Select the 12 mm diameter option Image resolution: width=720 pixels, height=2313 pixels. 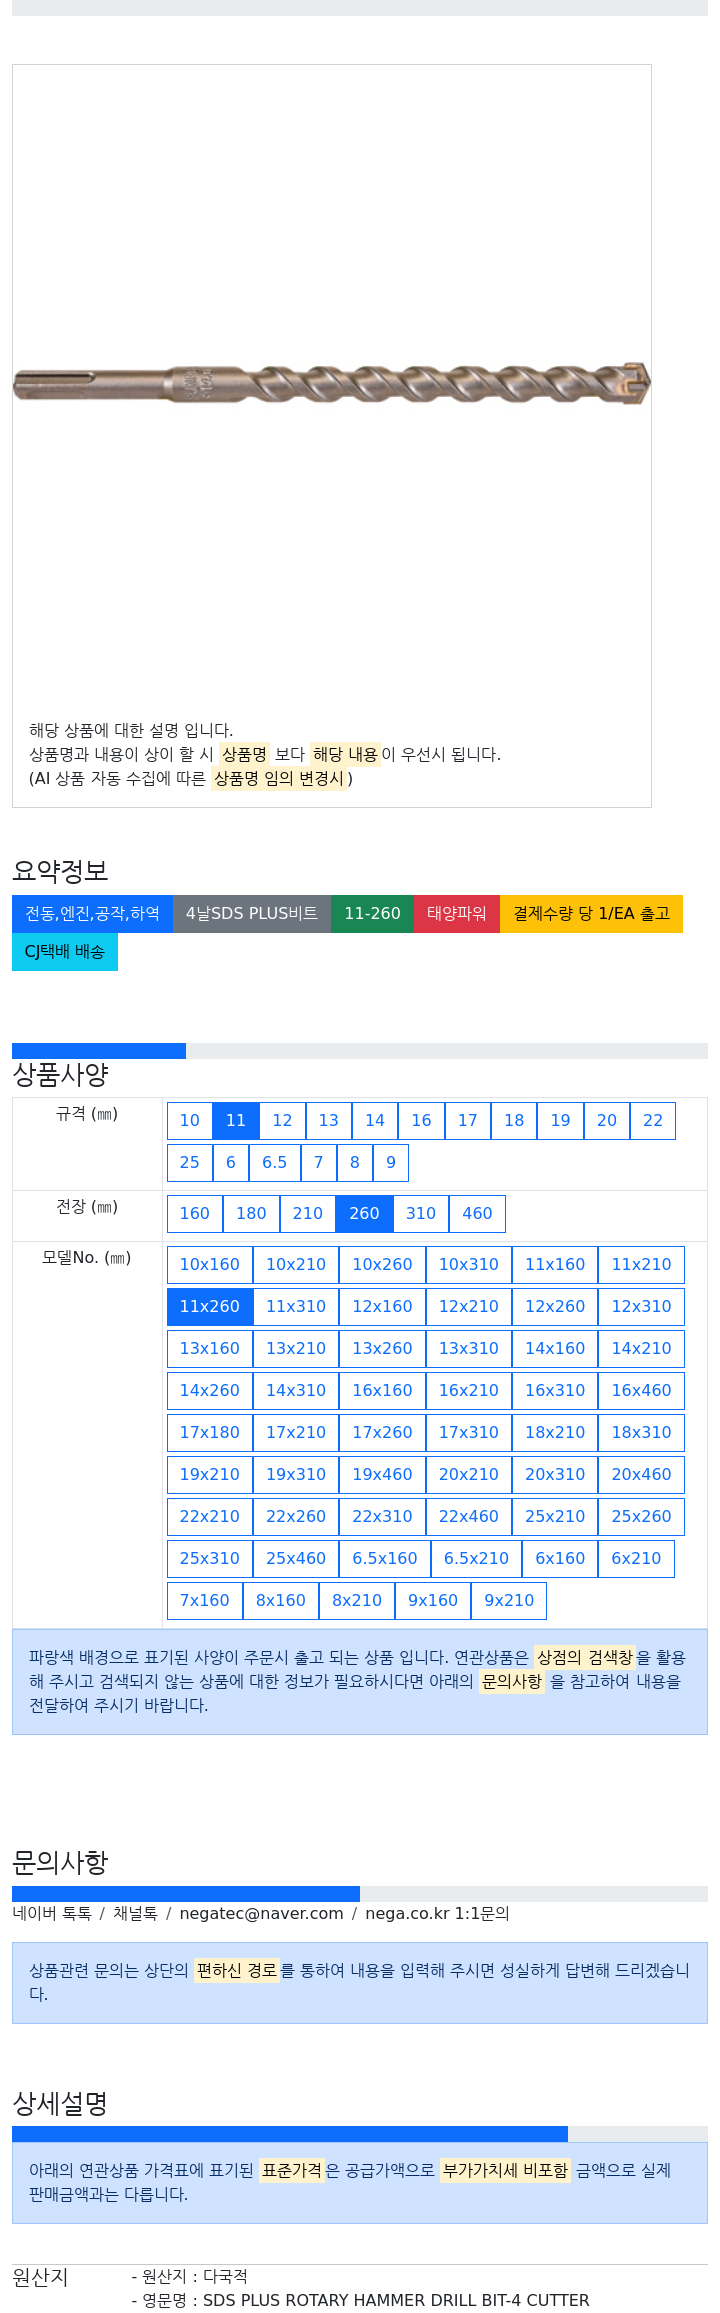pyautogui.click(x=282, y=1121)
